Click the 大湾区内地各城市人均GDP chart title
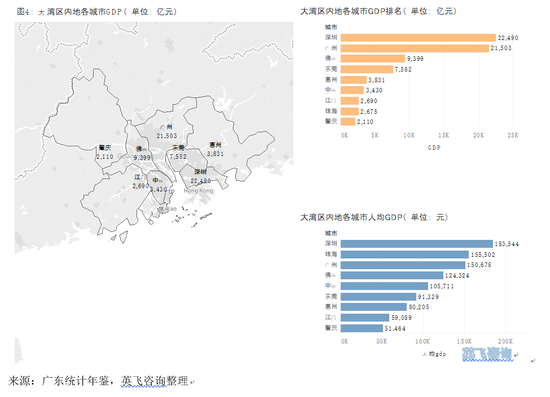 [374, 217]
